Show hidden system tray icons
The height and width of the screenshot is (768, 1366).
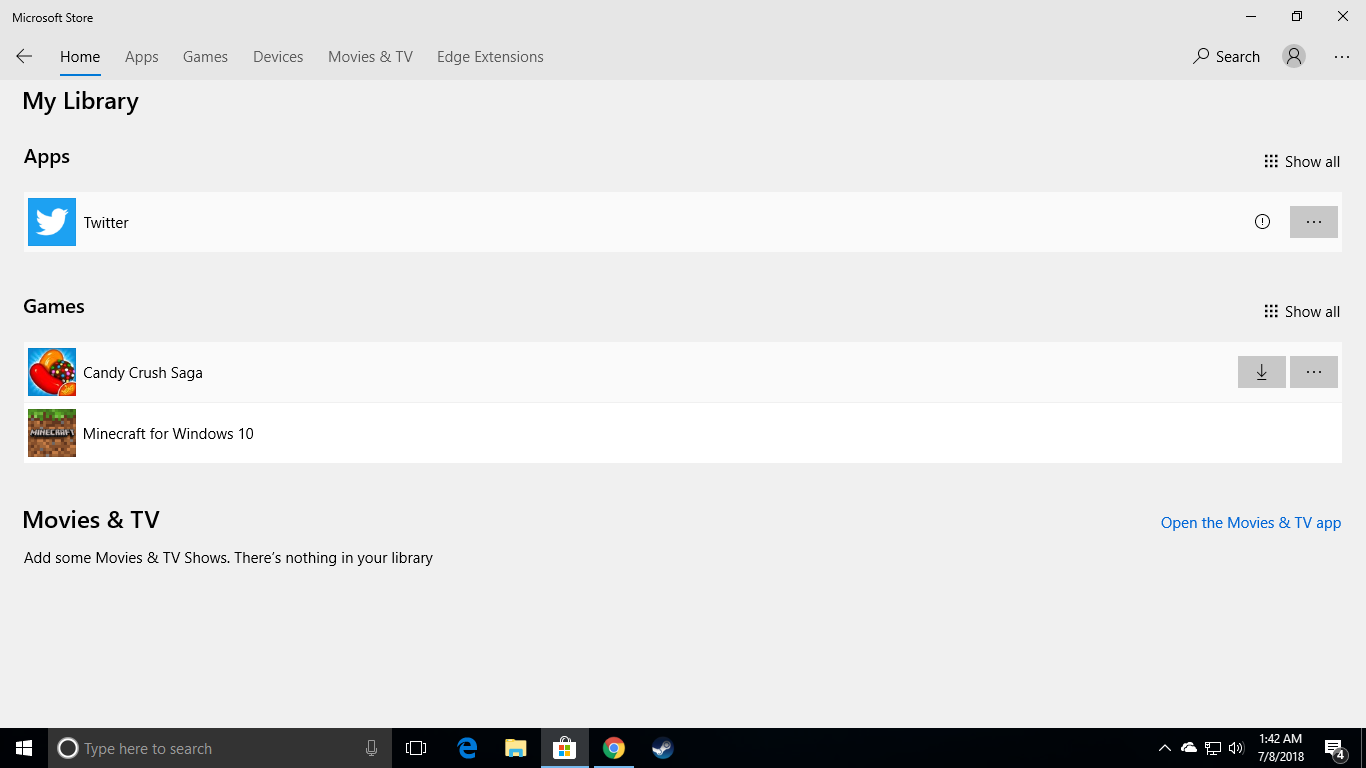[x=1164, y=748]
